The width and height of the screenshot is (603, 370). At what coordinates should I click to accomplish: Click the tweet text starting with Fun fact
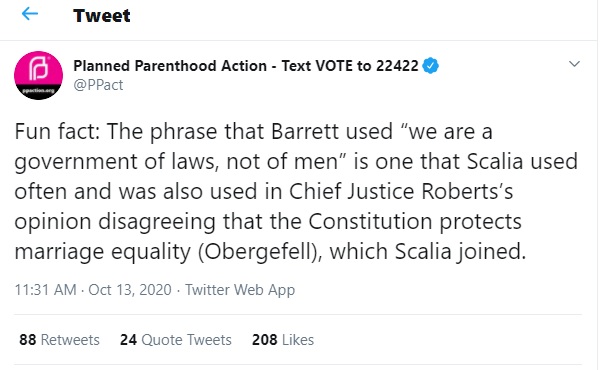[296, 192]
